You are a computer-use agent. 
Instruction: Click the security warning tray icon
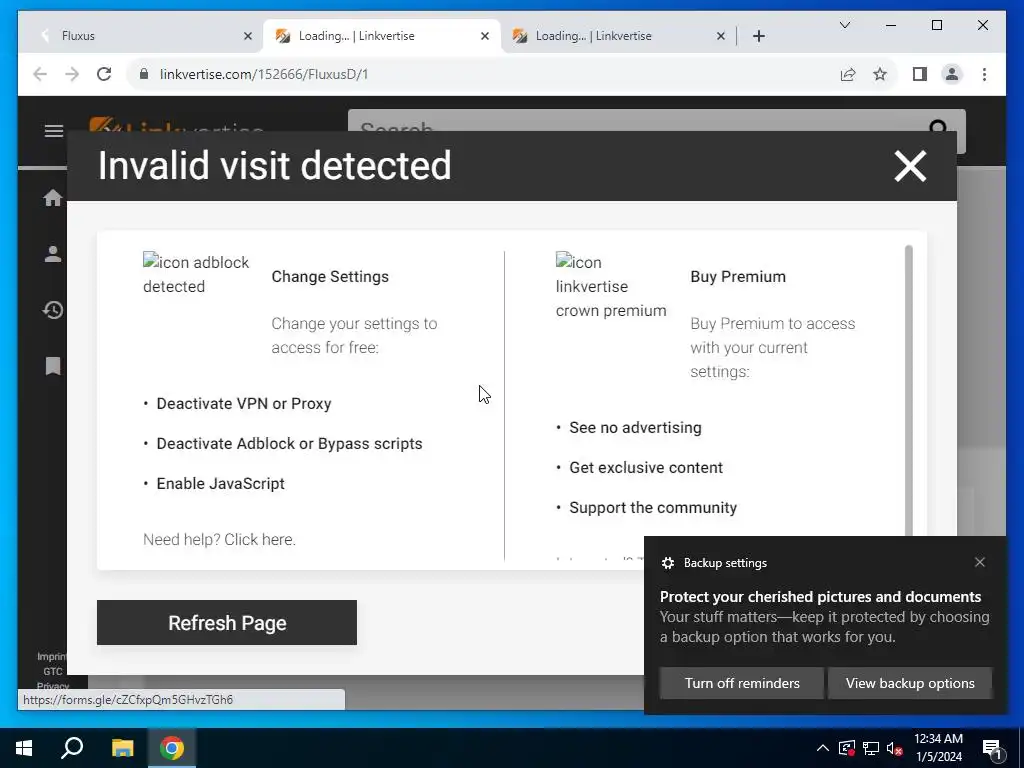(x=846, y=748)
